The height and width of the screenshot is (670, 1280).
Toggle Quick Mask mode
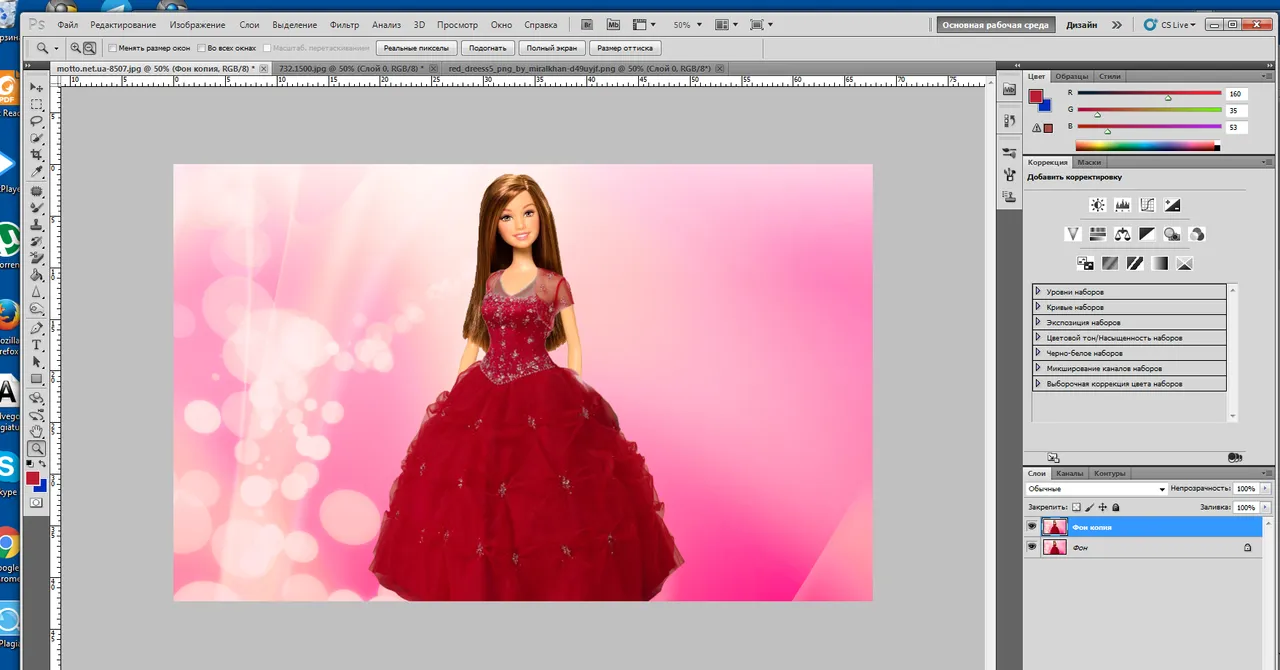point(37,503)
